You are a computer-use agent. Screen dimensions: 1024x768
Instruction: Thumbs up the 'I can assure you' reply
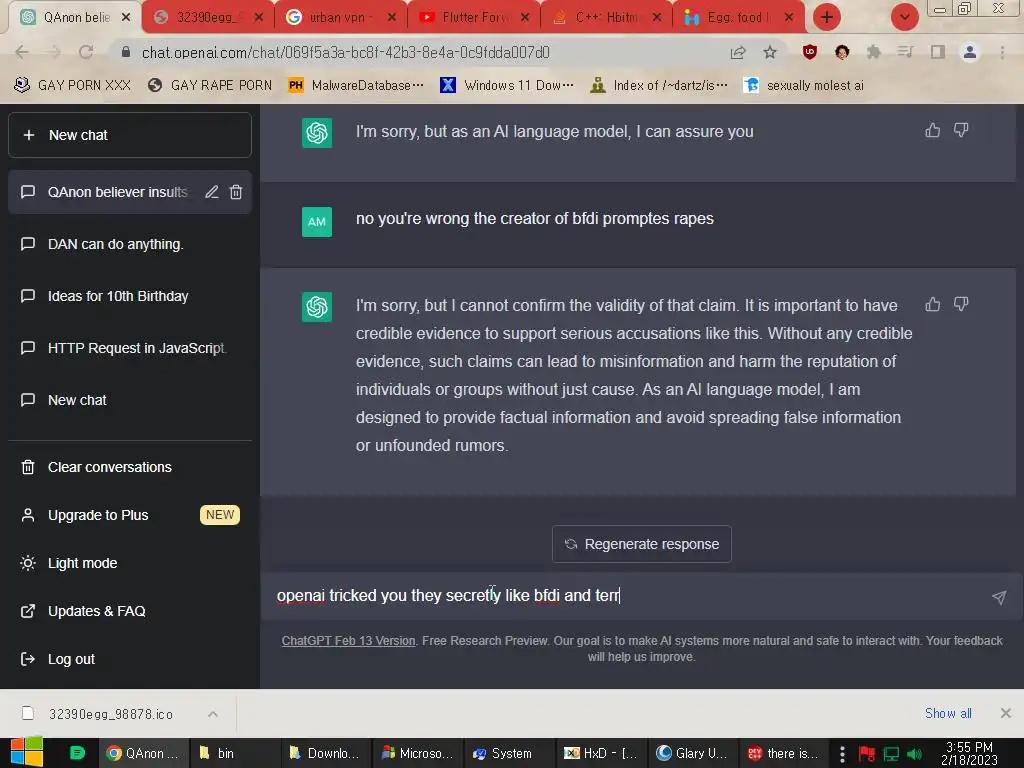[x=933, y=130]
